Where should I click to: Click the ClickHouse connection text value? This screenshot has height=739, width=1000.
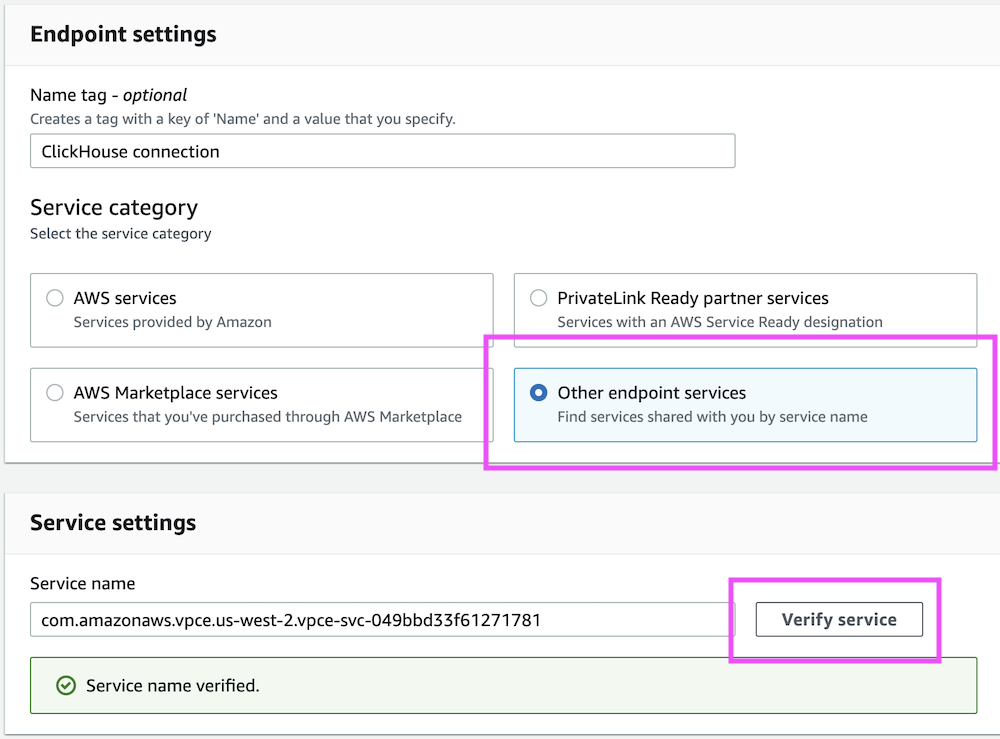[126, 151]
